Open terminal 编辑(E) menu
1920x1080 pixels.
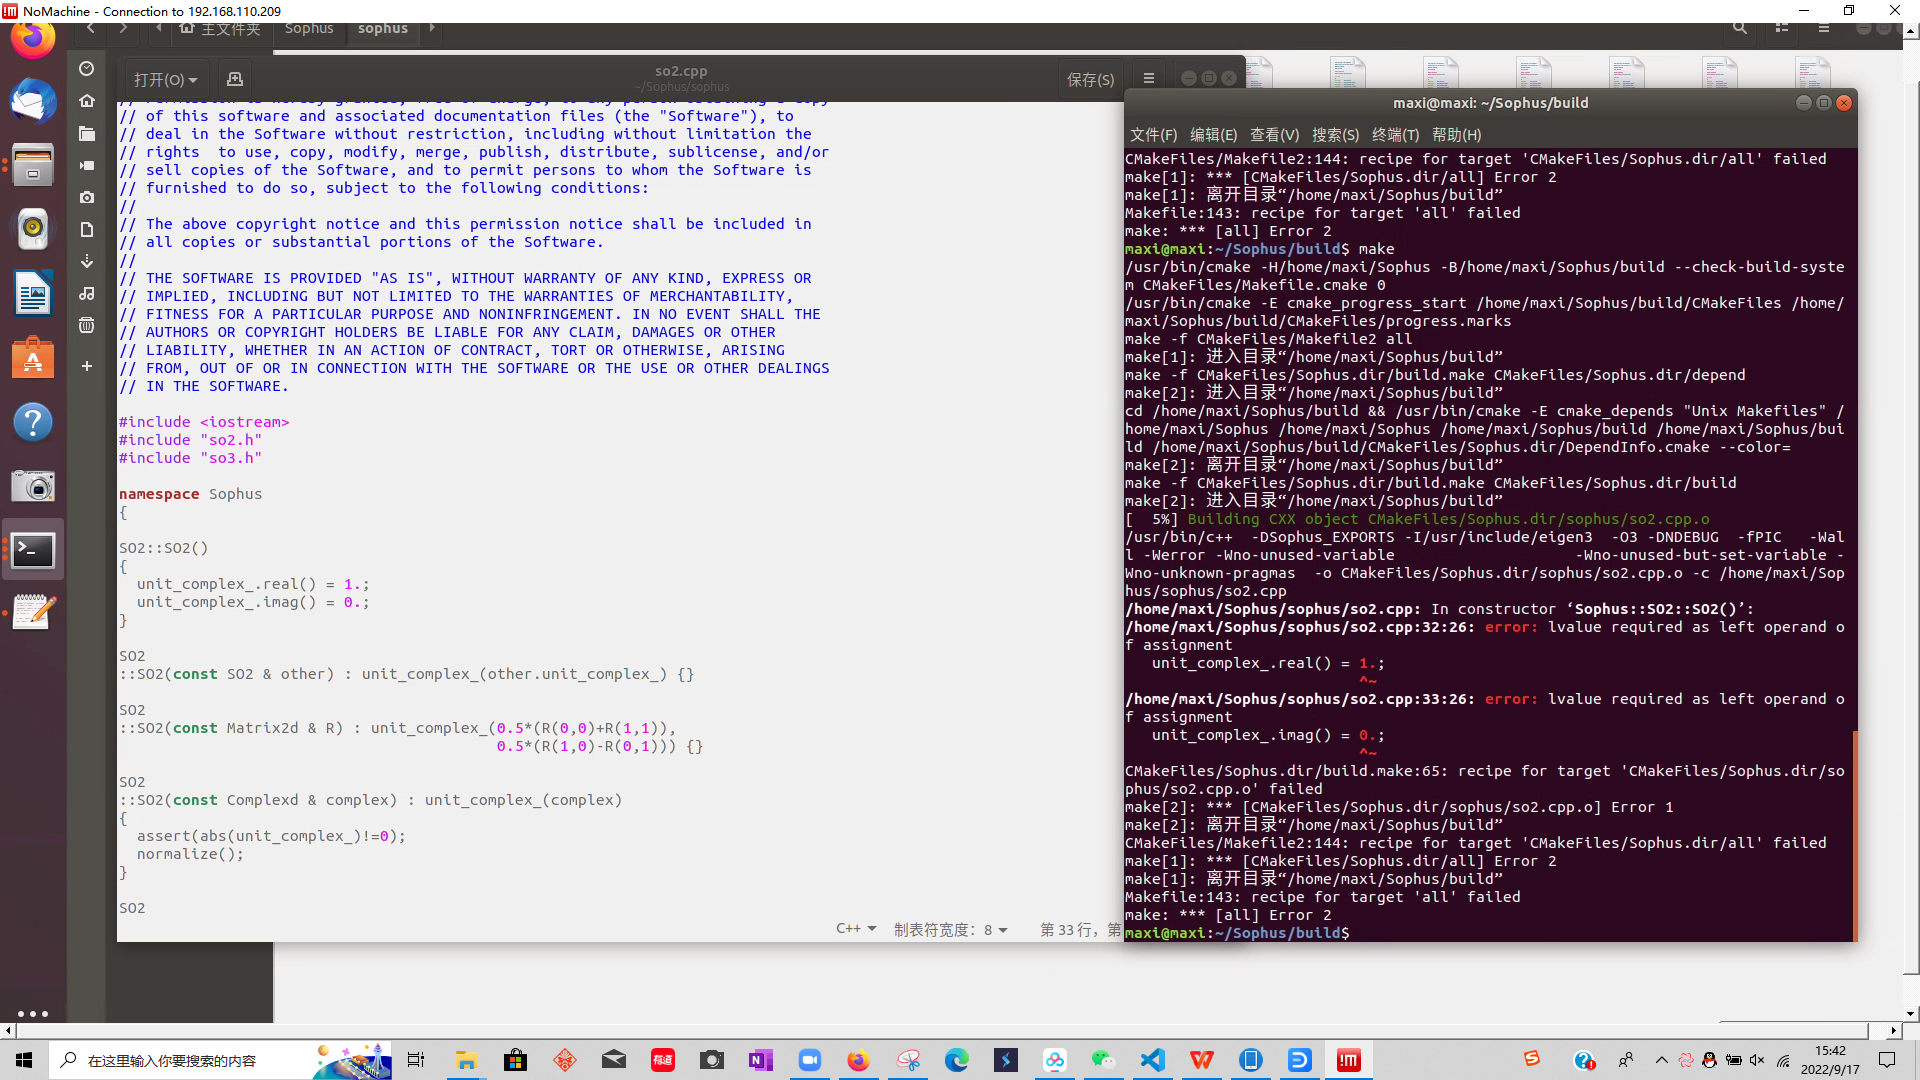[x=1213, y=135]
